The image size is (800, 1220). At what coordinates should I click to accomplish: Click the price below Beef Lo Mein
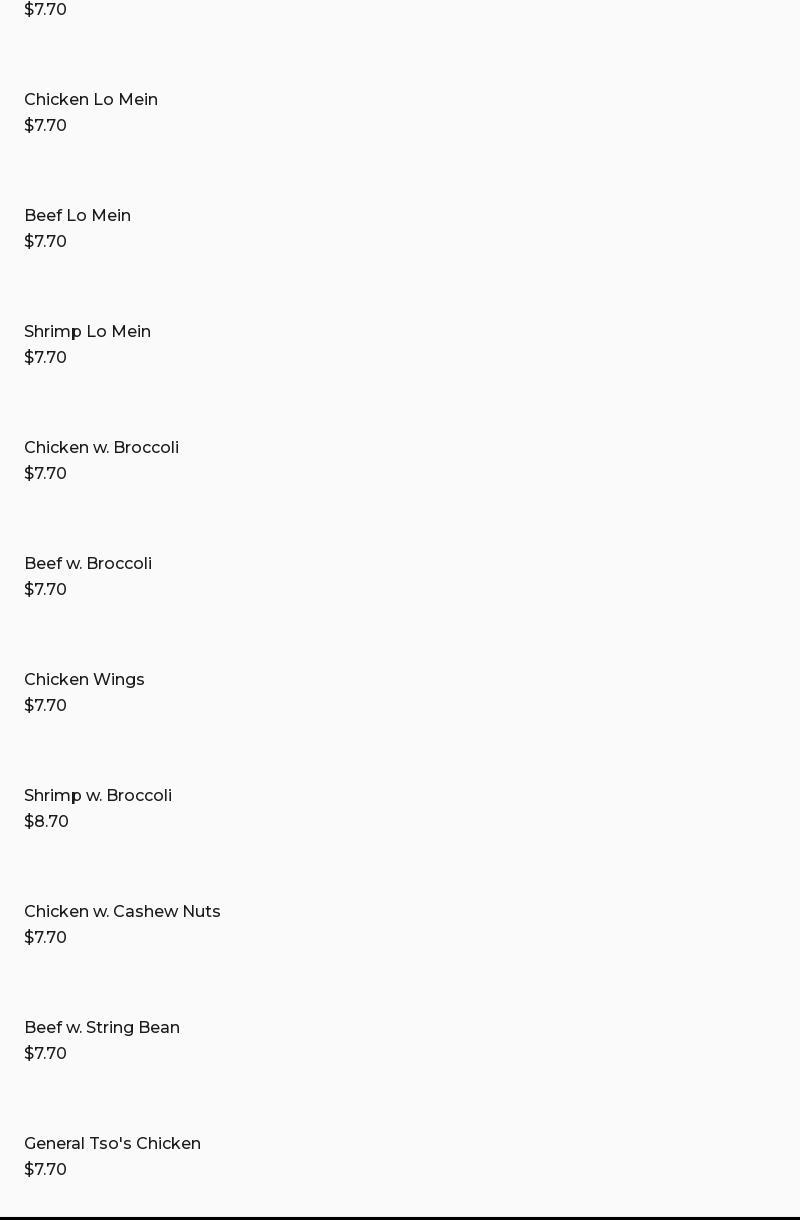point(45,241)
